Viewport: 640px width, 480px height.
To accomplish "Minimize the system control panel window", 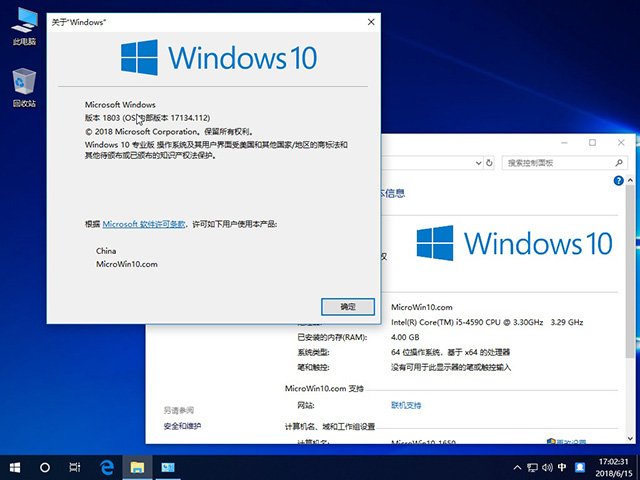I will click(564, 142).
